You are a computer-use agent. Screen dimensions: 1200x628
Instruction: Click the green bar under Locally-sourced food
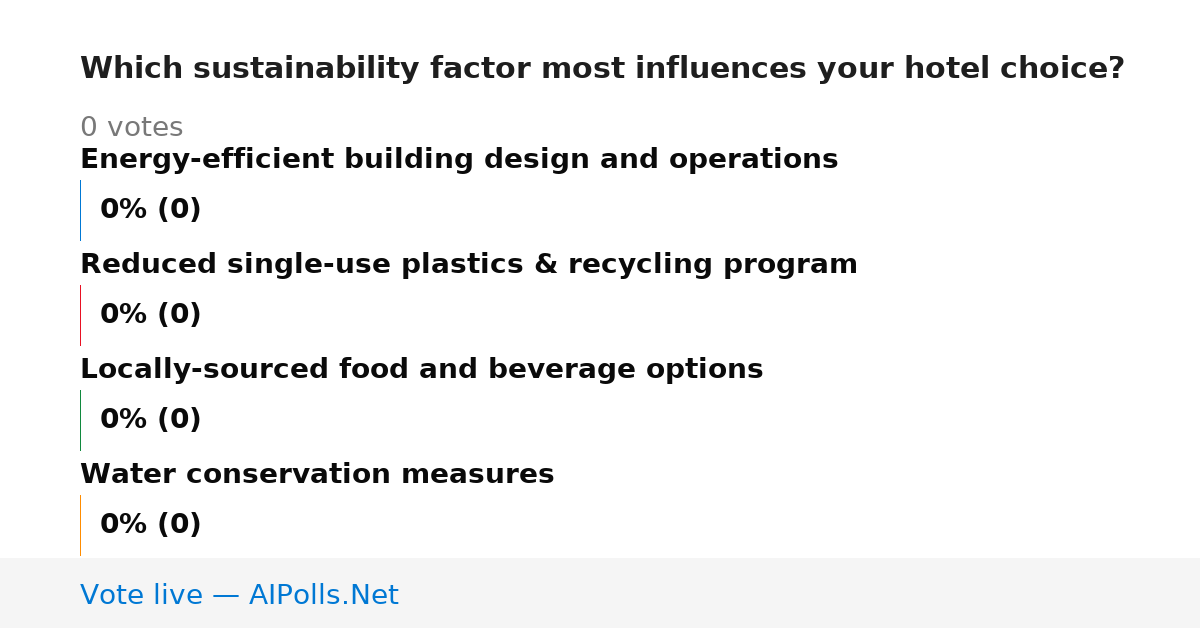click(x=80, y=420)
